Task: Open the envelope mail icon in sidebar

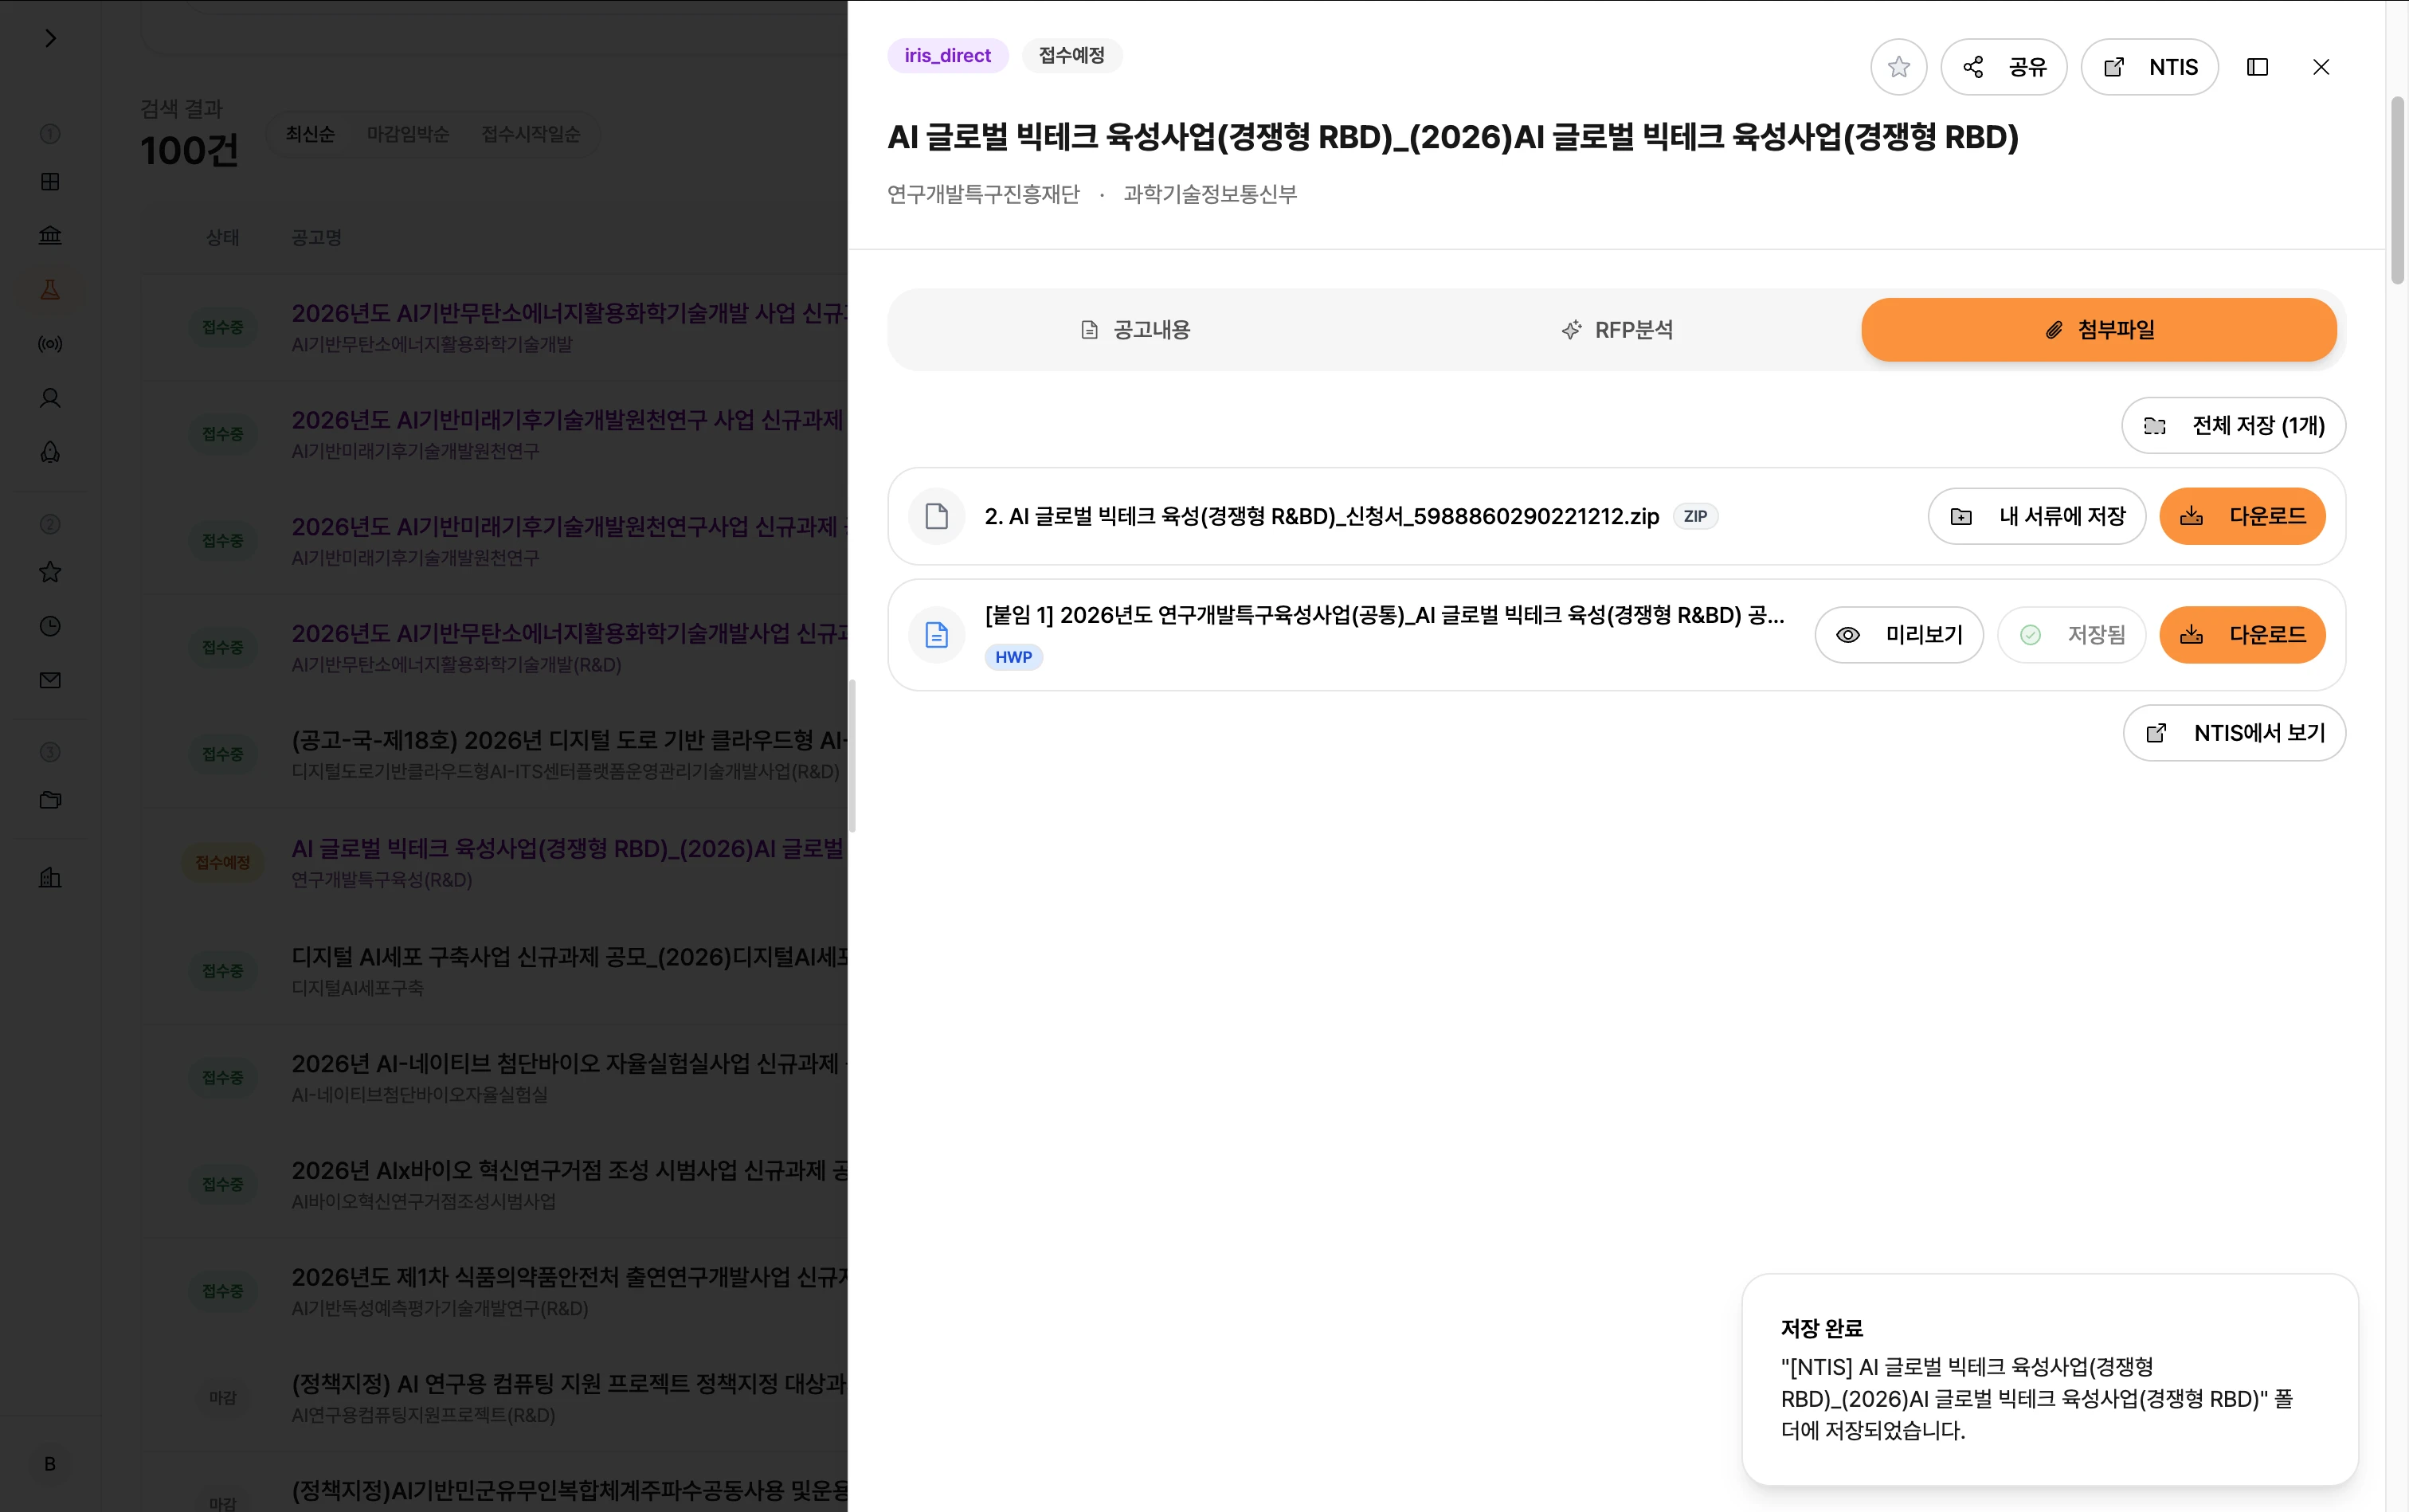Action: click(x=50, y=680)
